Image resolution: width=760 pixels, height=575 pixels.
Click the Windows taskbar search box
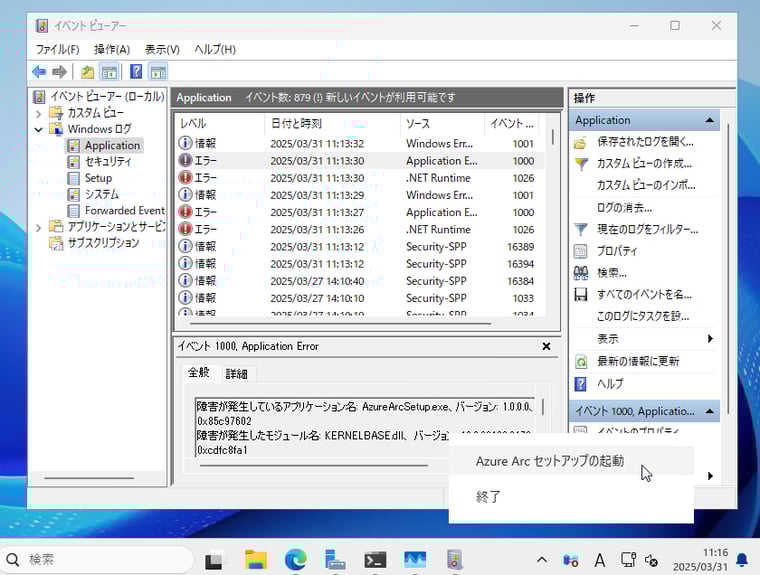[x=97, y=559]
